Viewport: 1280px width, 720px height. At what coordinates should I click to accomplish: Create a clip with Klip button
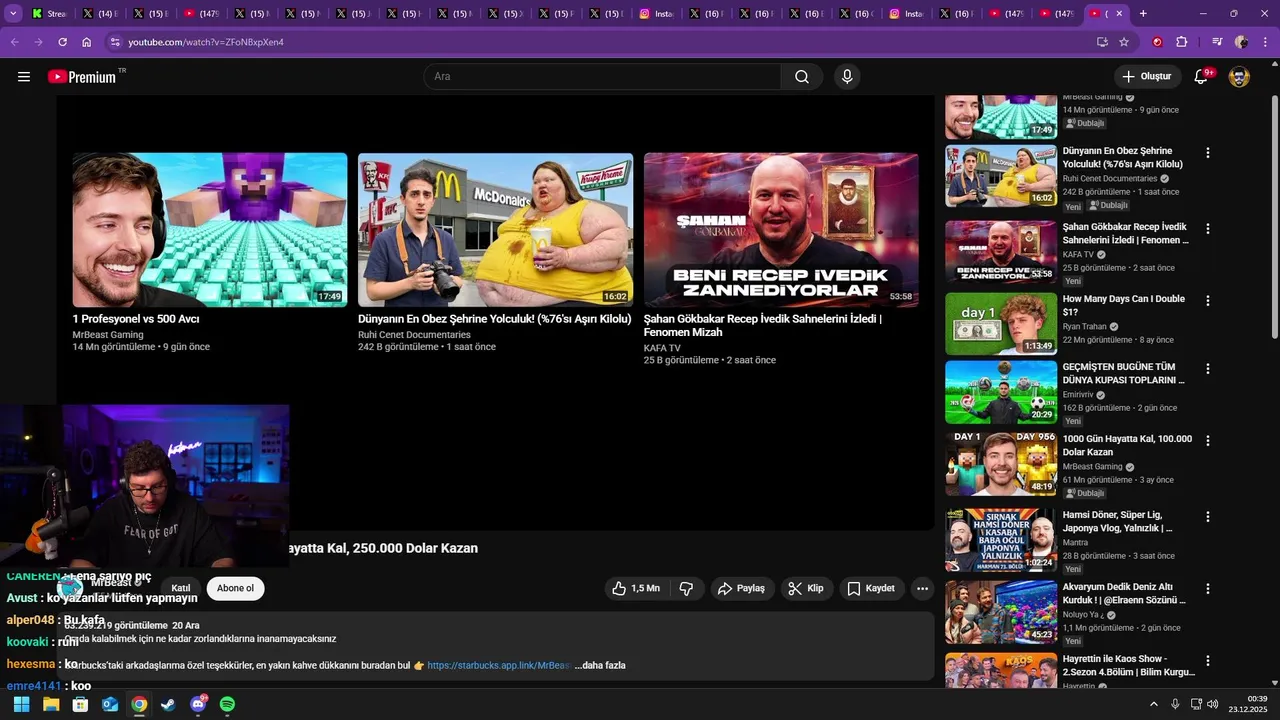pos(806,589)
